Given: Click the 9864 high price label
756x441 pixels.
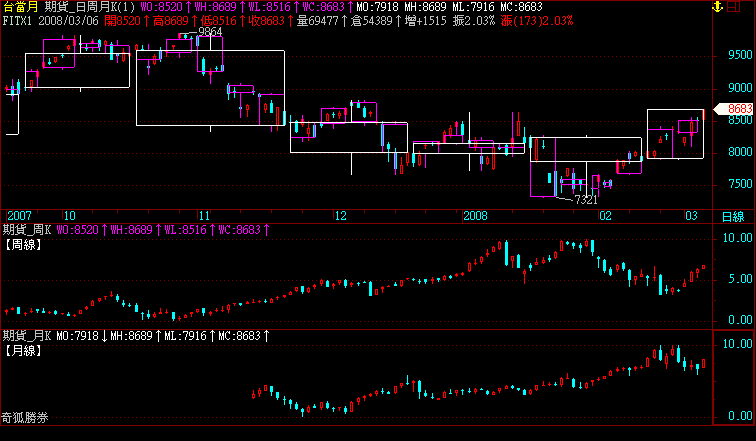Looking at the screenshot, I should tap(210, 32).
